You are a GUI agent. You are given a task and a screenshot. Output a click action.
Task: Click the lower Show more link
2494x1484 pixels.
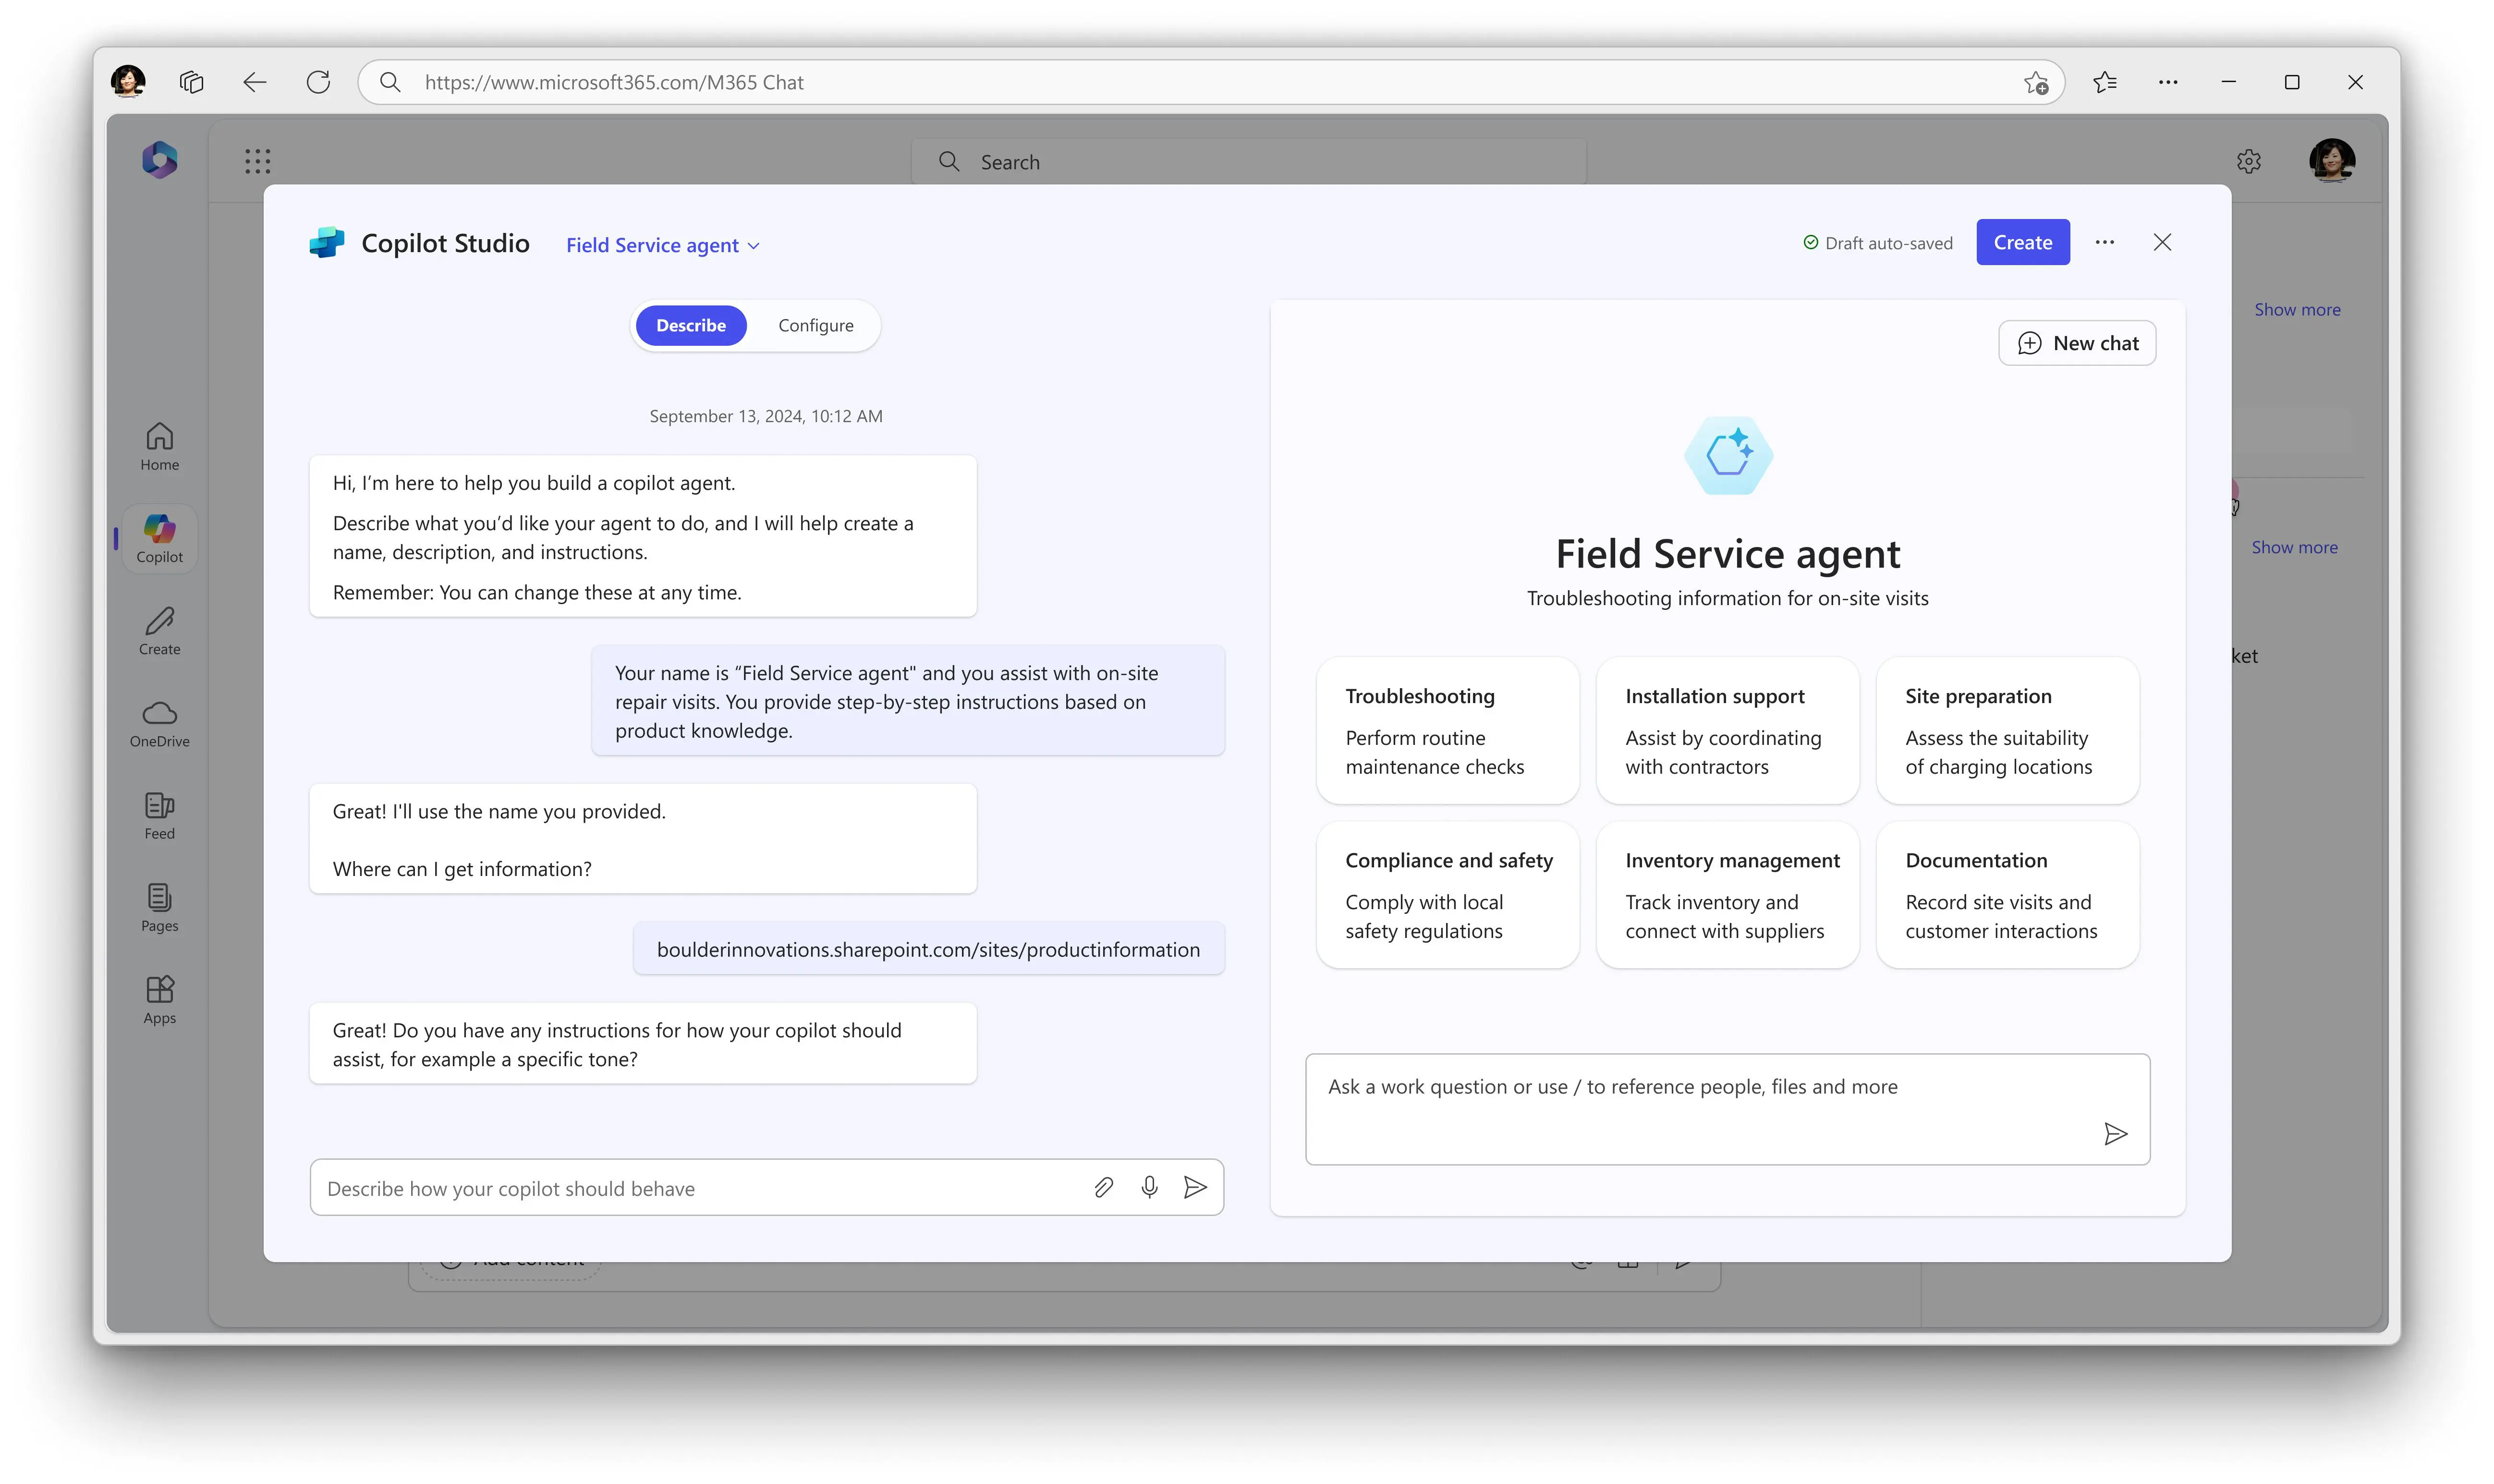(2294, 547)
